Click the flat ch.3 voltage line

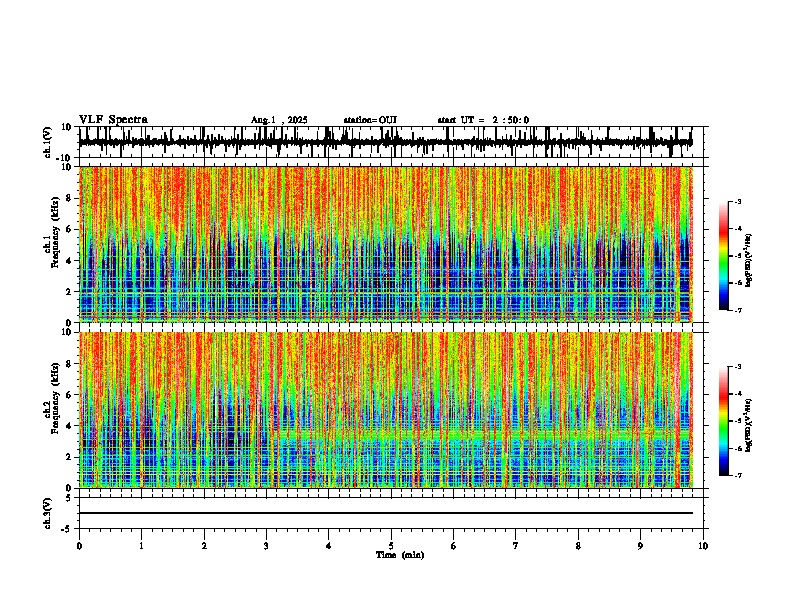point(386,513)
